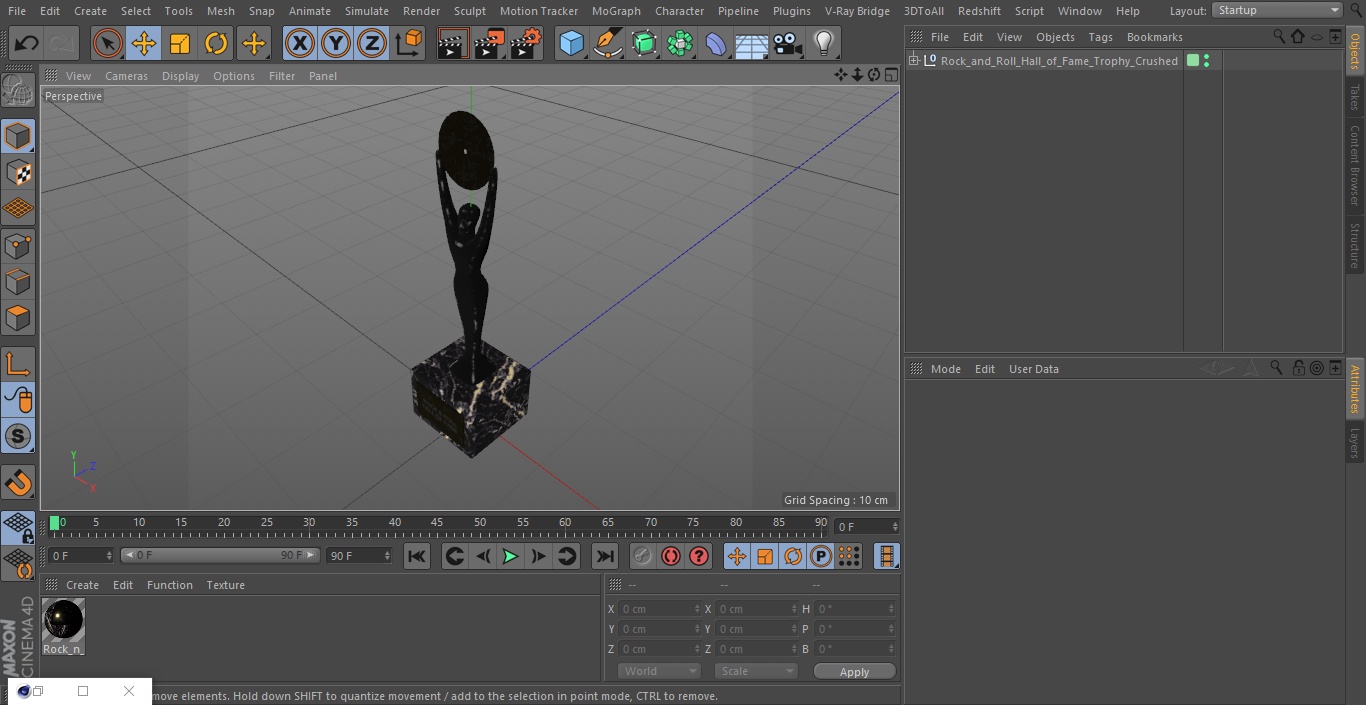Image resolution: width=1366 pixels, height=705 pixels.
Task: Go to end of animation
Action: 605,556
